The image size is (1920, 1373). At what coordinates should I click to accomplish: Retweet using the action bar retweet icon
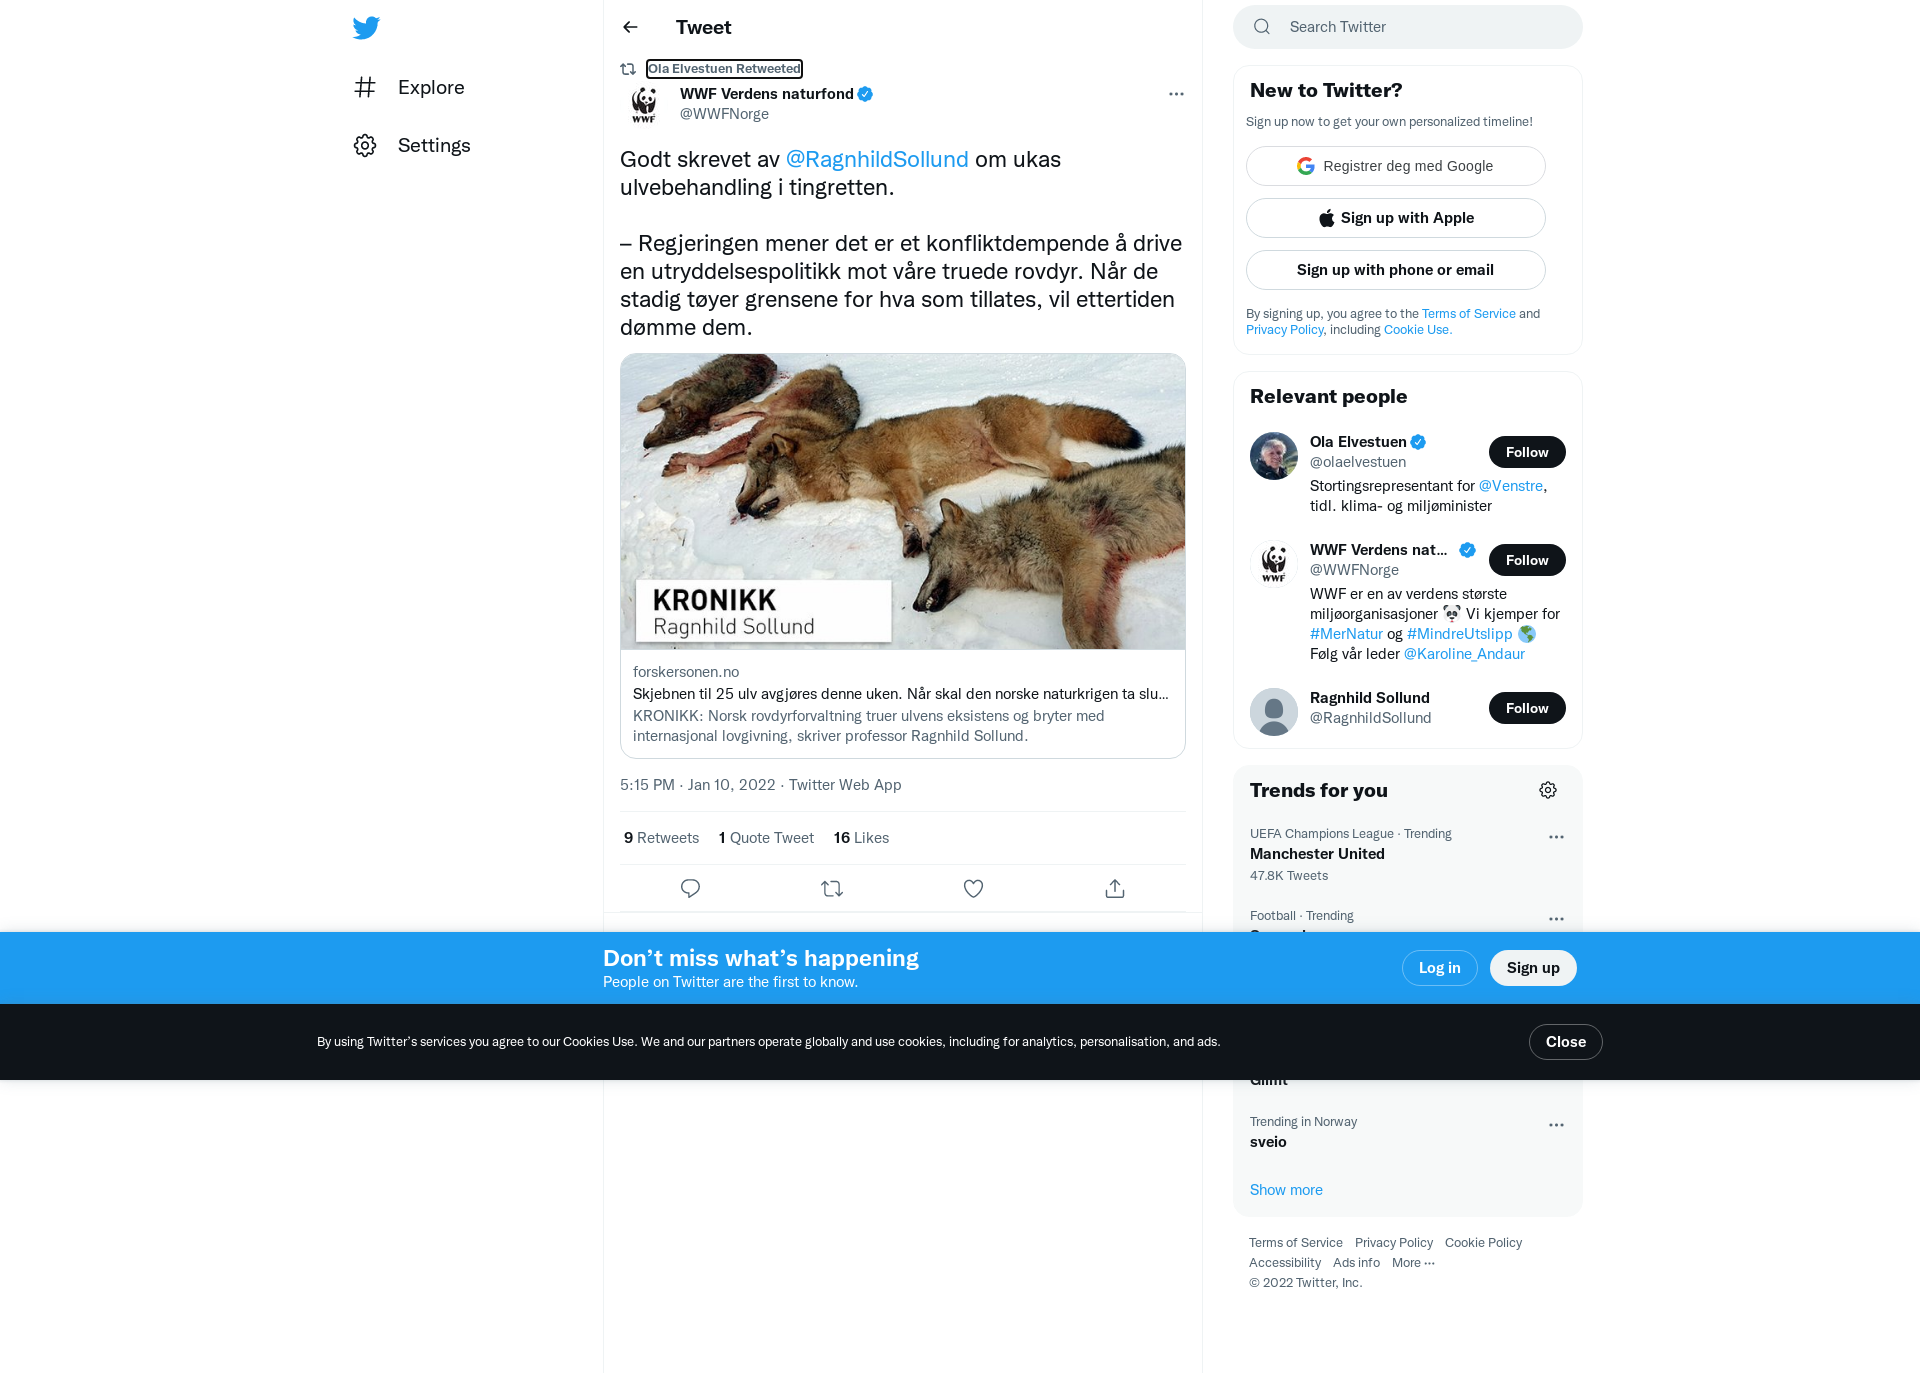click(x=832, y=888)
